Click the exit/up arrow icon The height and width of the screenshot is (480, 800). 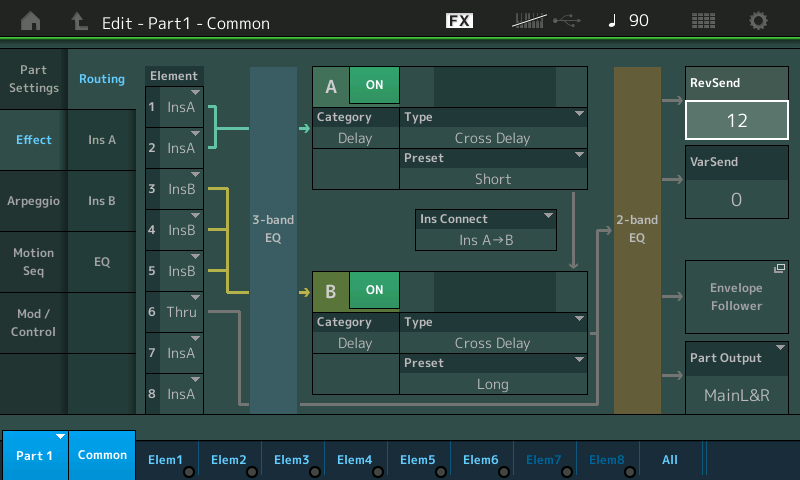pyautogui.click(x=80, y=20)
